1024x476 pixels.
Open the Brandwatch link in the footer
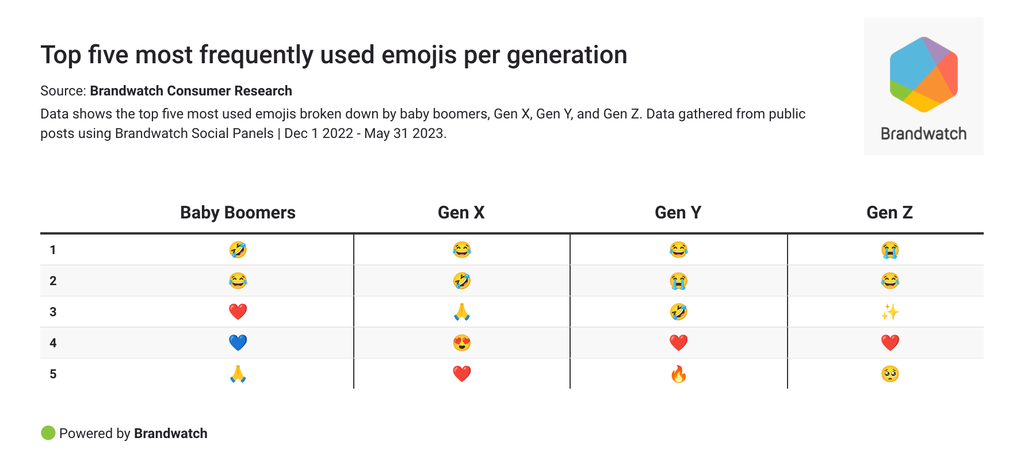171,433
